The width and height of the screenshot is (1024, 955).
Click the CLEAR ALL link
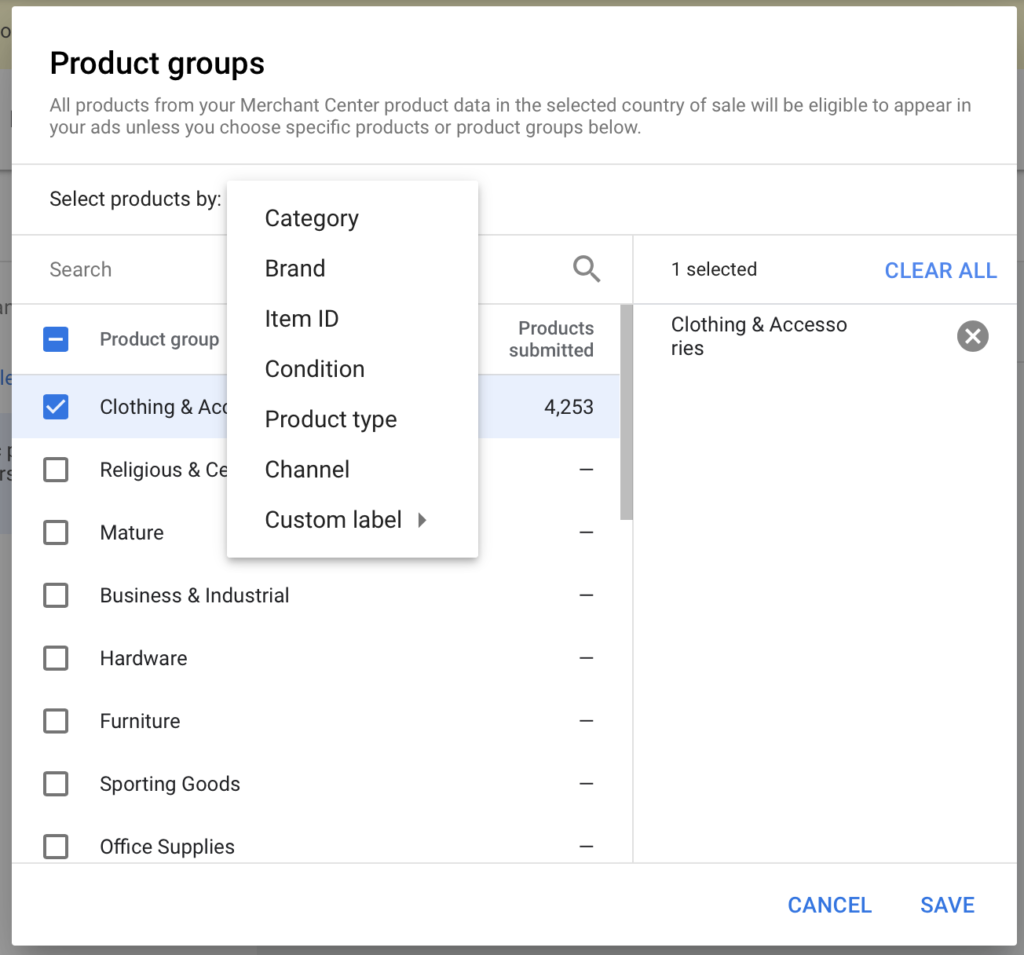pos(940,270)
